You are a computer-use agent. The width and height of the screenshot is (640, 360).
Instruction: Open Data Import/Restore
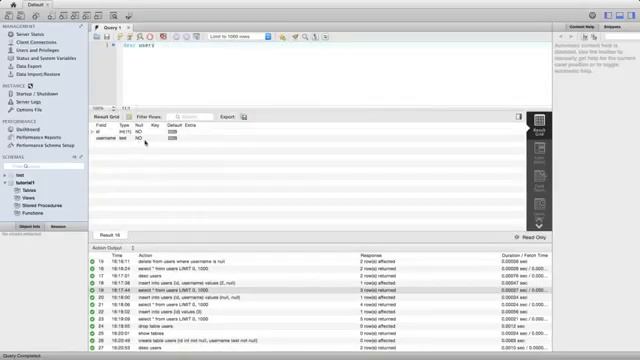38,74
